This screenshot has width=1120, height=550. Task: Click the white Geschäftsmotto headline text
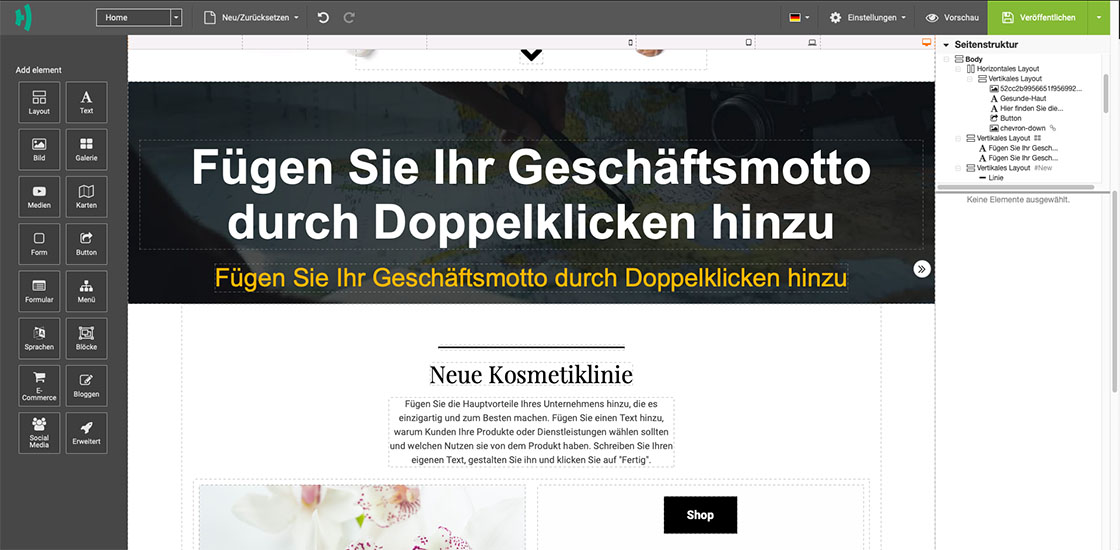pyautogui.click(x=531, y=195)
